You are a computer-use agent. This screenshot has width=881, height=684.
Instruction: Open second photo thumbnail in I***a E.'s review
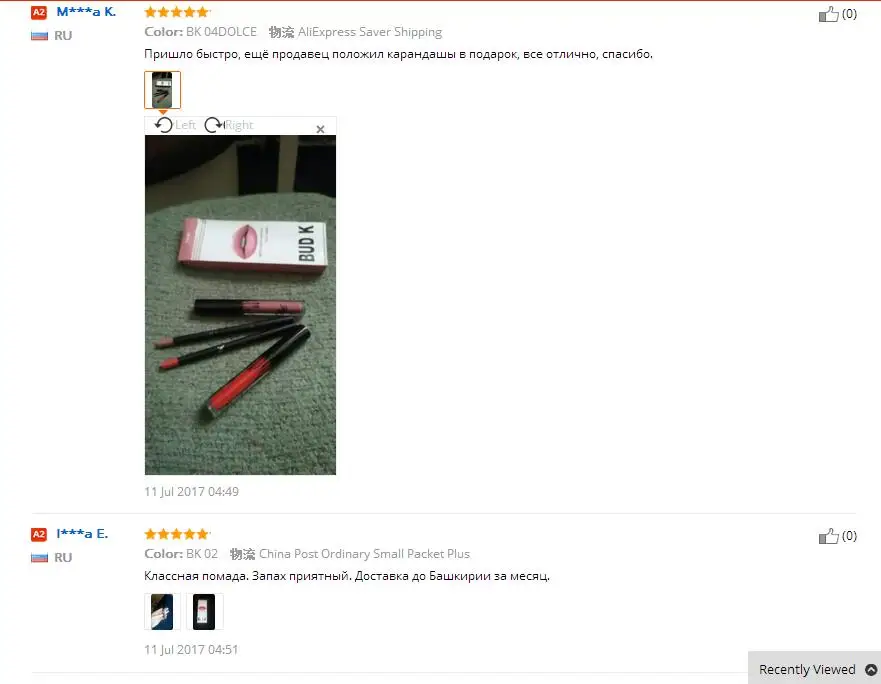[x=205, y=612]
